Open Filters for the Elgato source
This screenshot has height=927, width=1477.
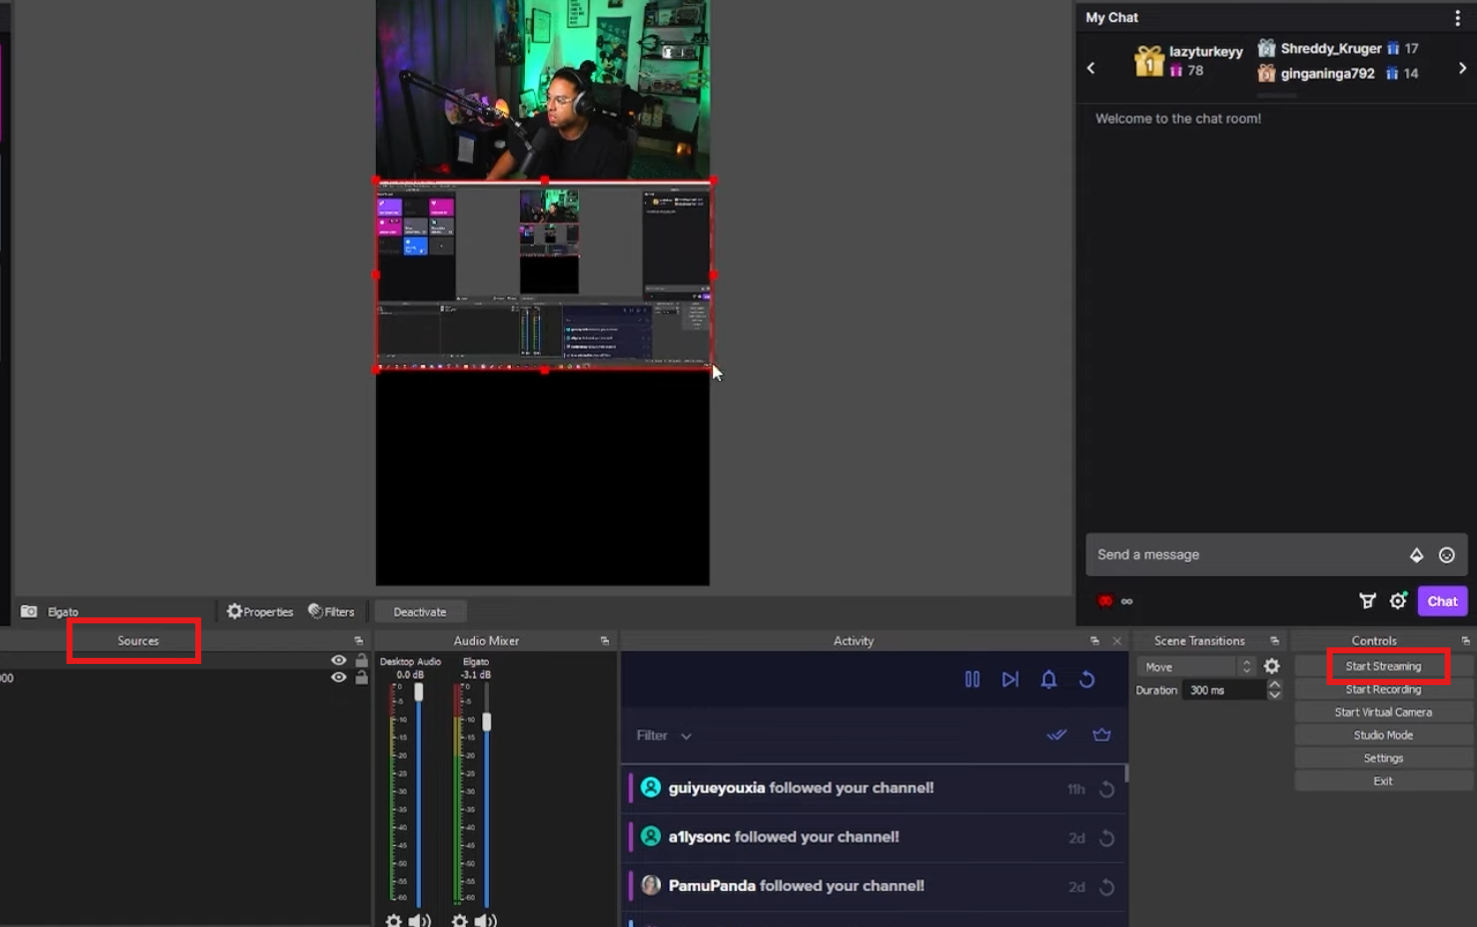click(x=333, y=611)
